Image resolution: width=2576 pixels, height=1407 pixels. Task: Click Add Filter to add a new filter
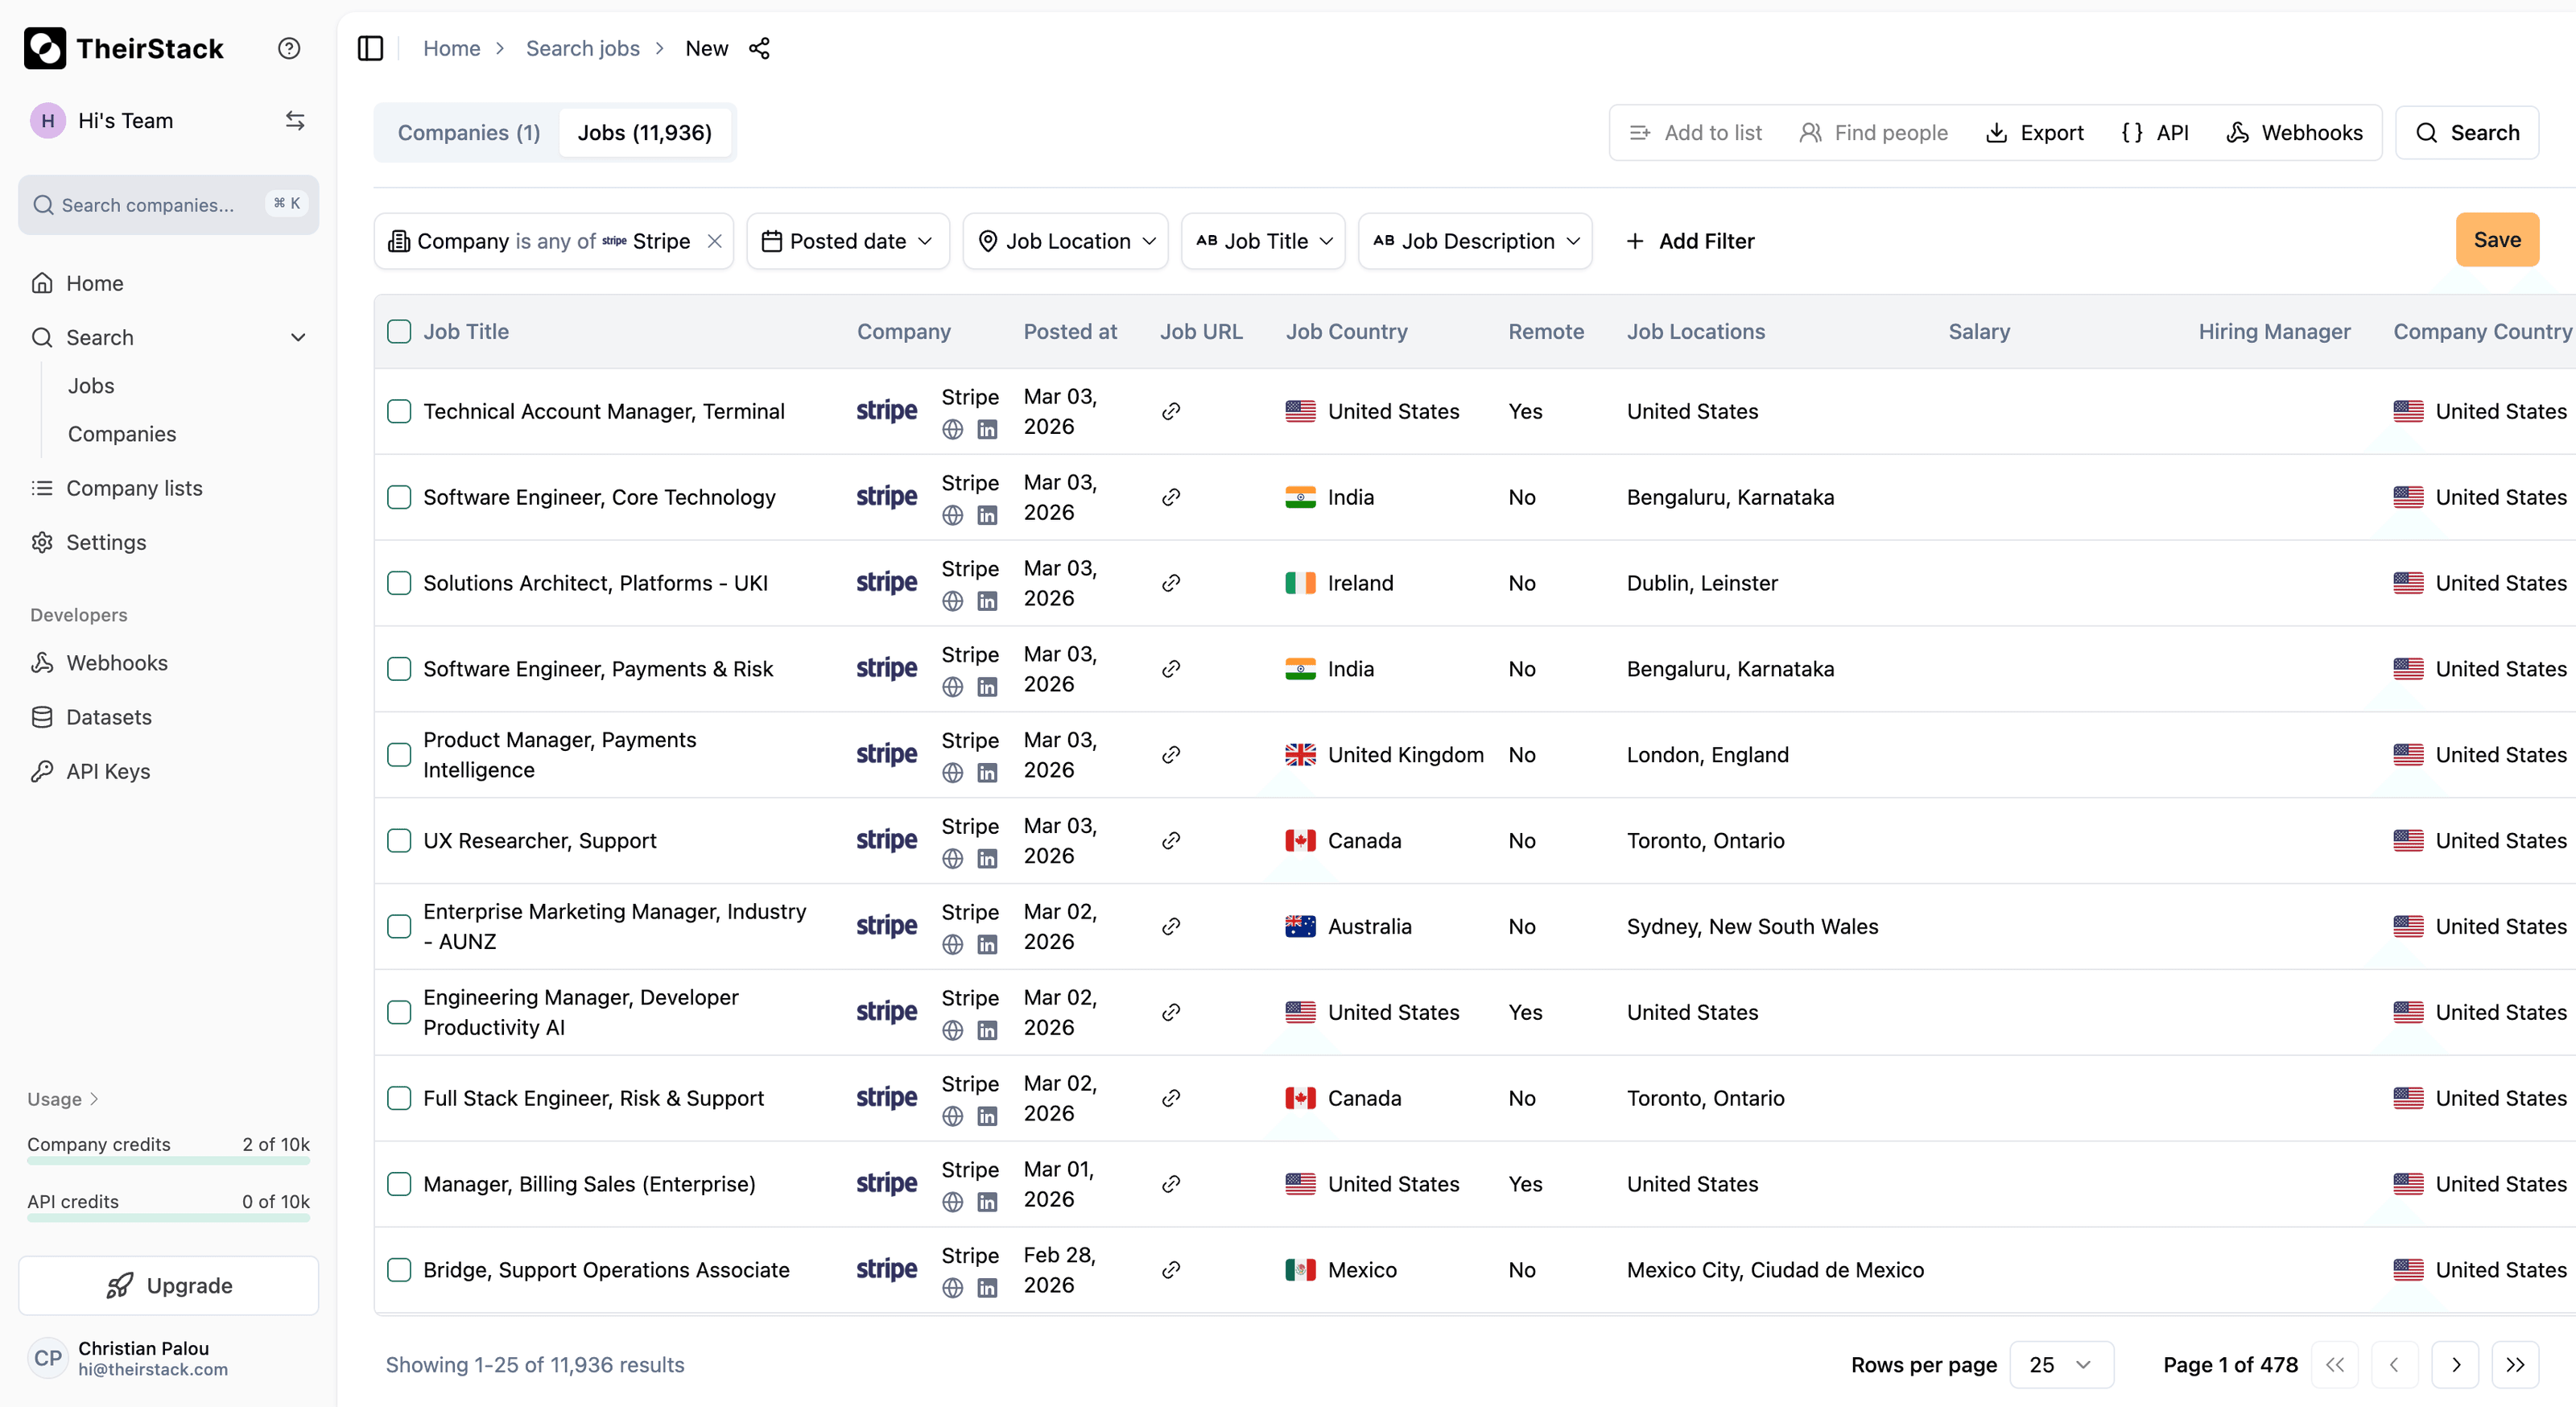[x=1689, y=240]
